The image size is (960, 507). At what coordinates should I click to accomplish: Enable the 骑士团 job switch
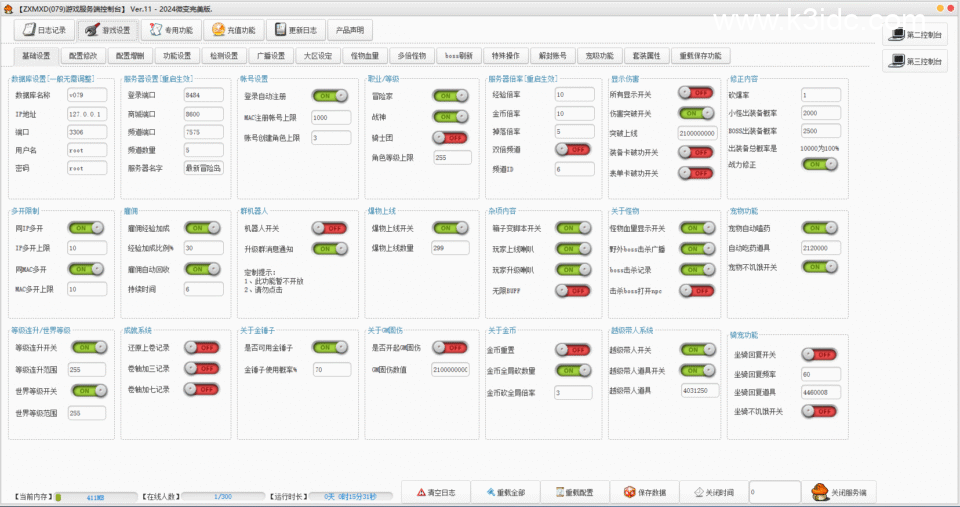451,138
